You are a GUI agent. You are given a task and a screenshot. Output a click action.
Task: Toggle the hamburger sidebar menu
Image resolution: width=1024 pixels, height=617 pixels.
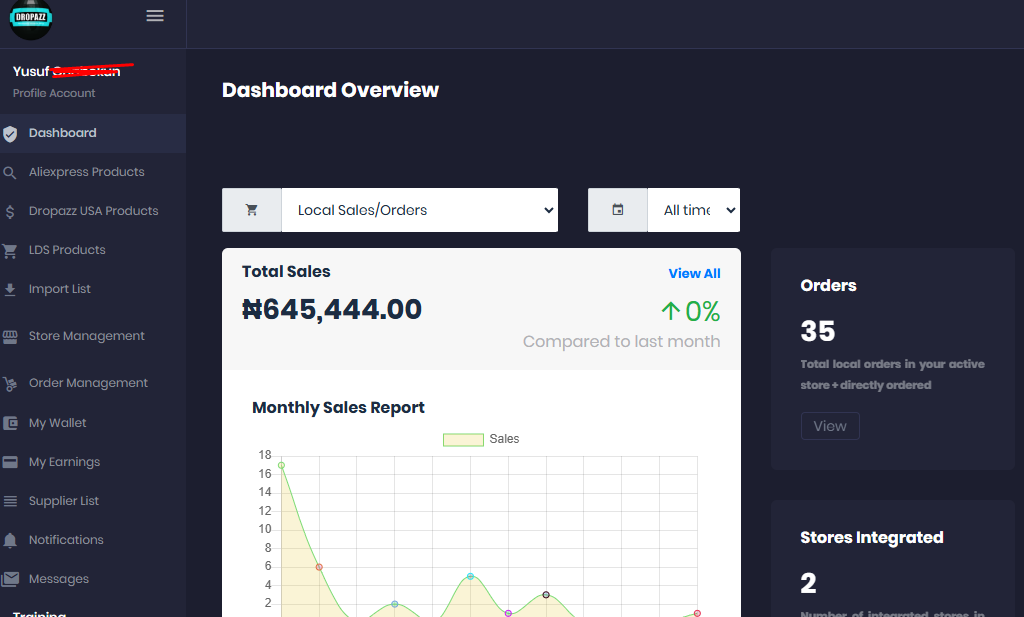pos(155,16)
